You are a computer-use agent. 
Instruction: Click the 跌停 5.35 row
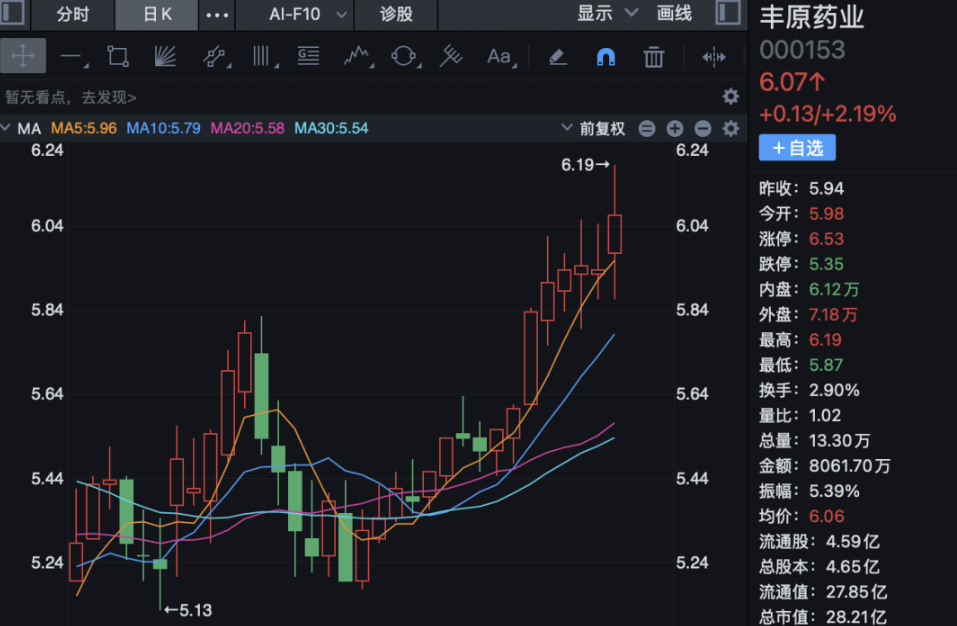pyautogui.click(x=801, y=264)
